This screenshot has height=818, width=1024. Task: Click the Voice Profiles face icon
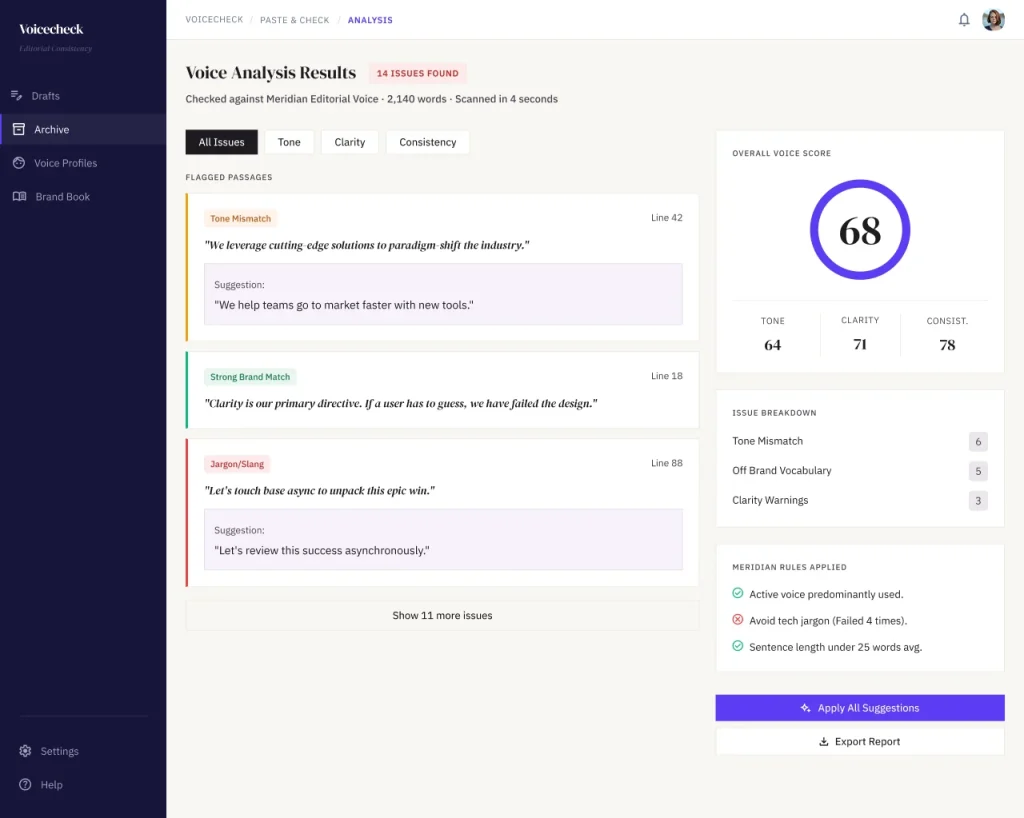[19, 163]
